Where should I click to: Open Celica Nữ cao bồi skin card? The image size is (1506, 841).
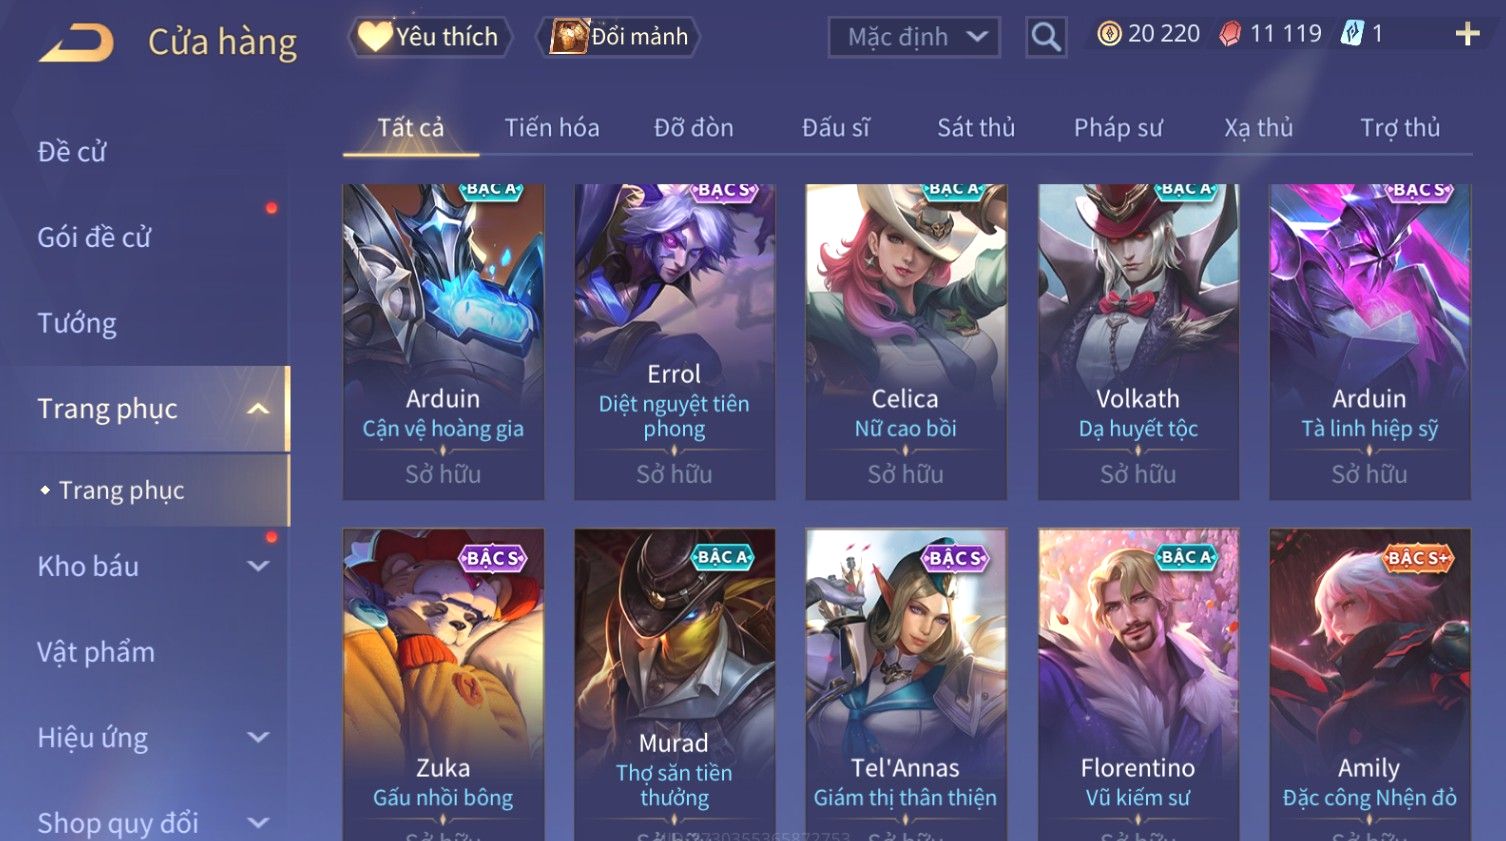(x=906, y=342)
